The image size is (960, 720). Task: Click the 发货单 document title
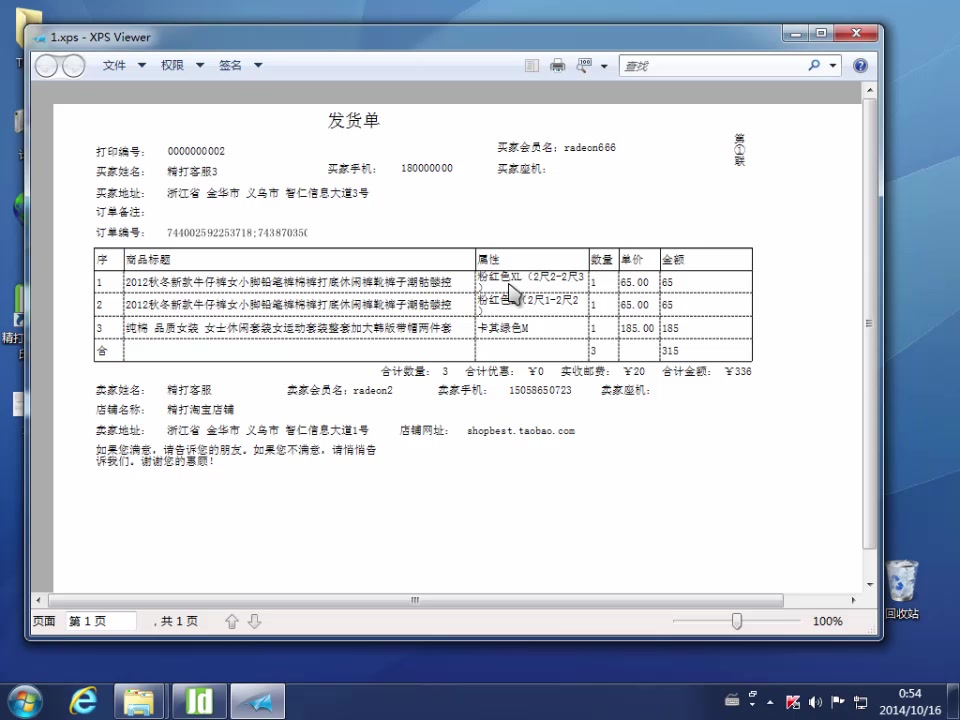click(x=354, y=121)
